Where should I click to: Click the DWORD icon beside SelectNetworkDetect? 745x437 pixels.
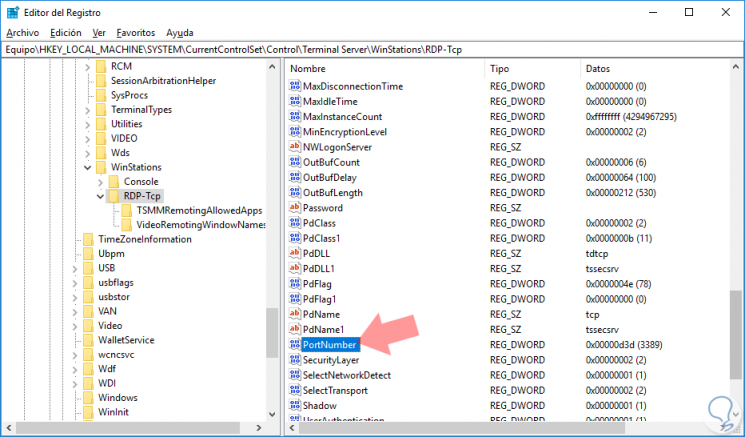tap(295, 375)
